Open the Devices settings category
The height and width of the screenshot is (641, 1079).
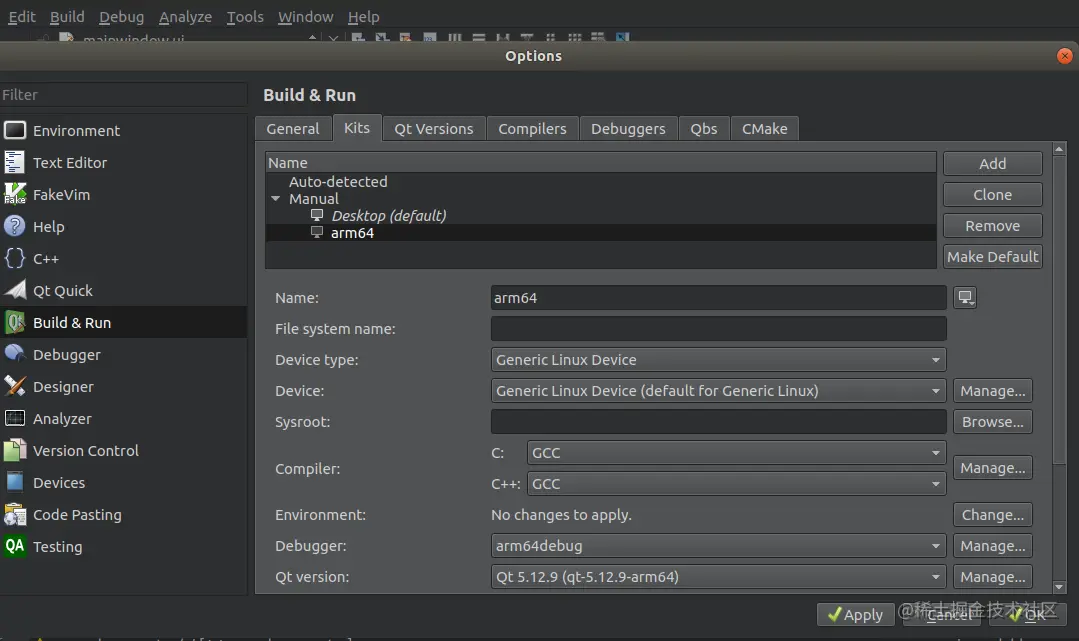click(x=124, y=483)
